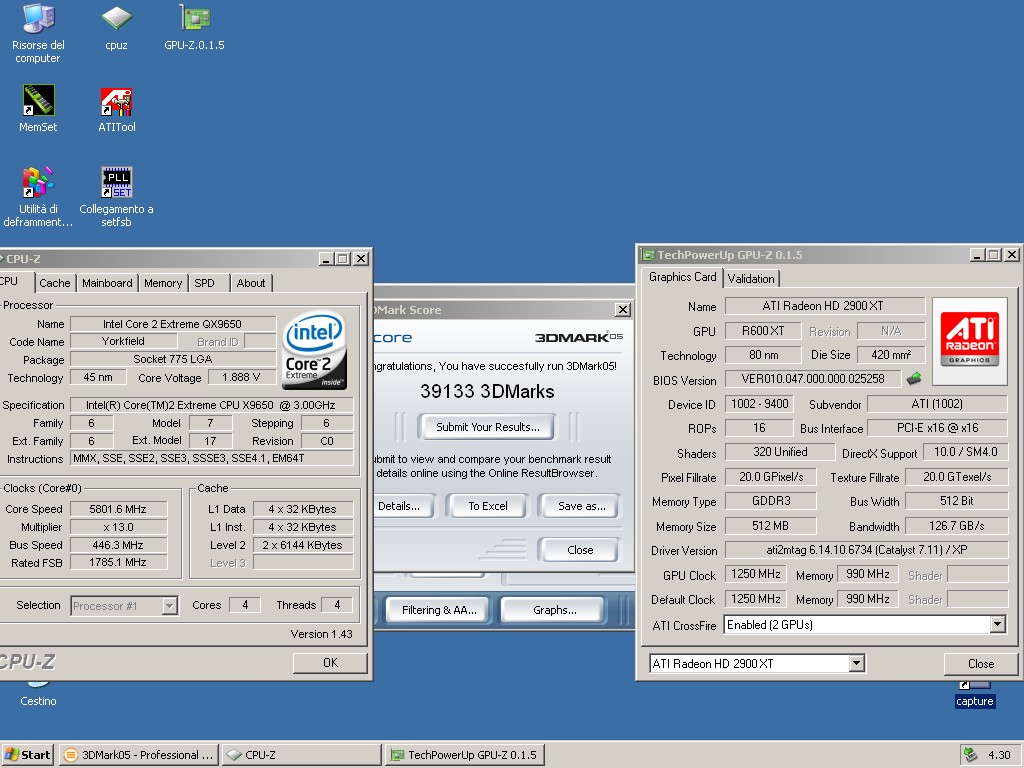Click the DirectX Support value 10.0 / SM4.0
The image size is (1024, 768).
coord(965,452)
